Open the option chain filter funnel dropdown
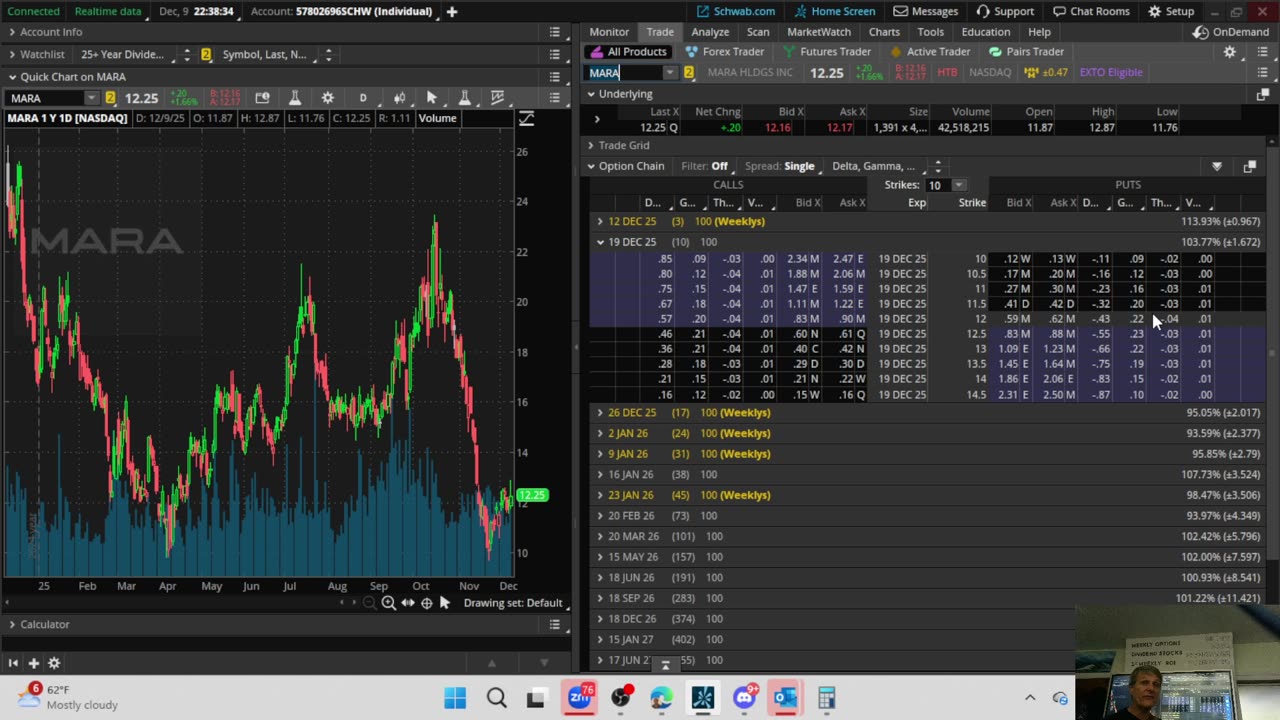Viewport: 1280px width, 720px height. pyautogui.click(x=1217, y=166)
